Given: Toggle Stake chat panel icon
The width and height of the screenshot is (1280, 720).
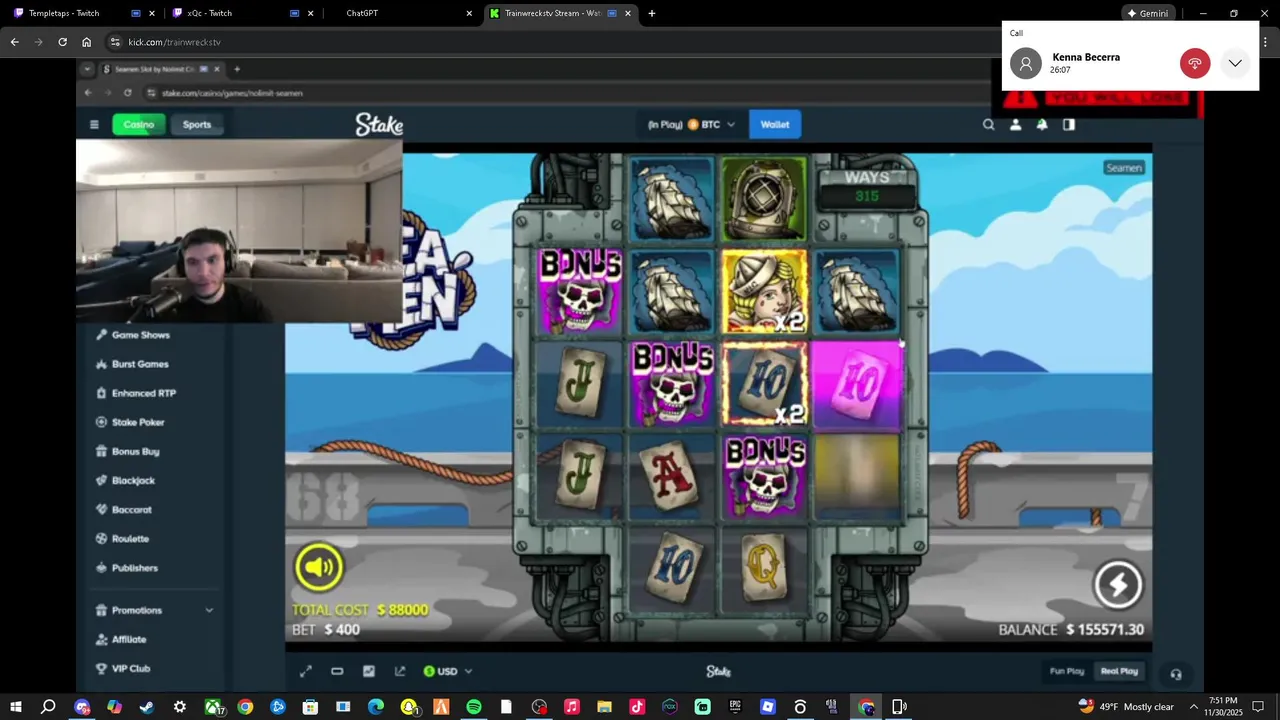Looking at the screenshot, I should click(1069, 125).
